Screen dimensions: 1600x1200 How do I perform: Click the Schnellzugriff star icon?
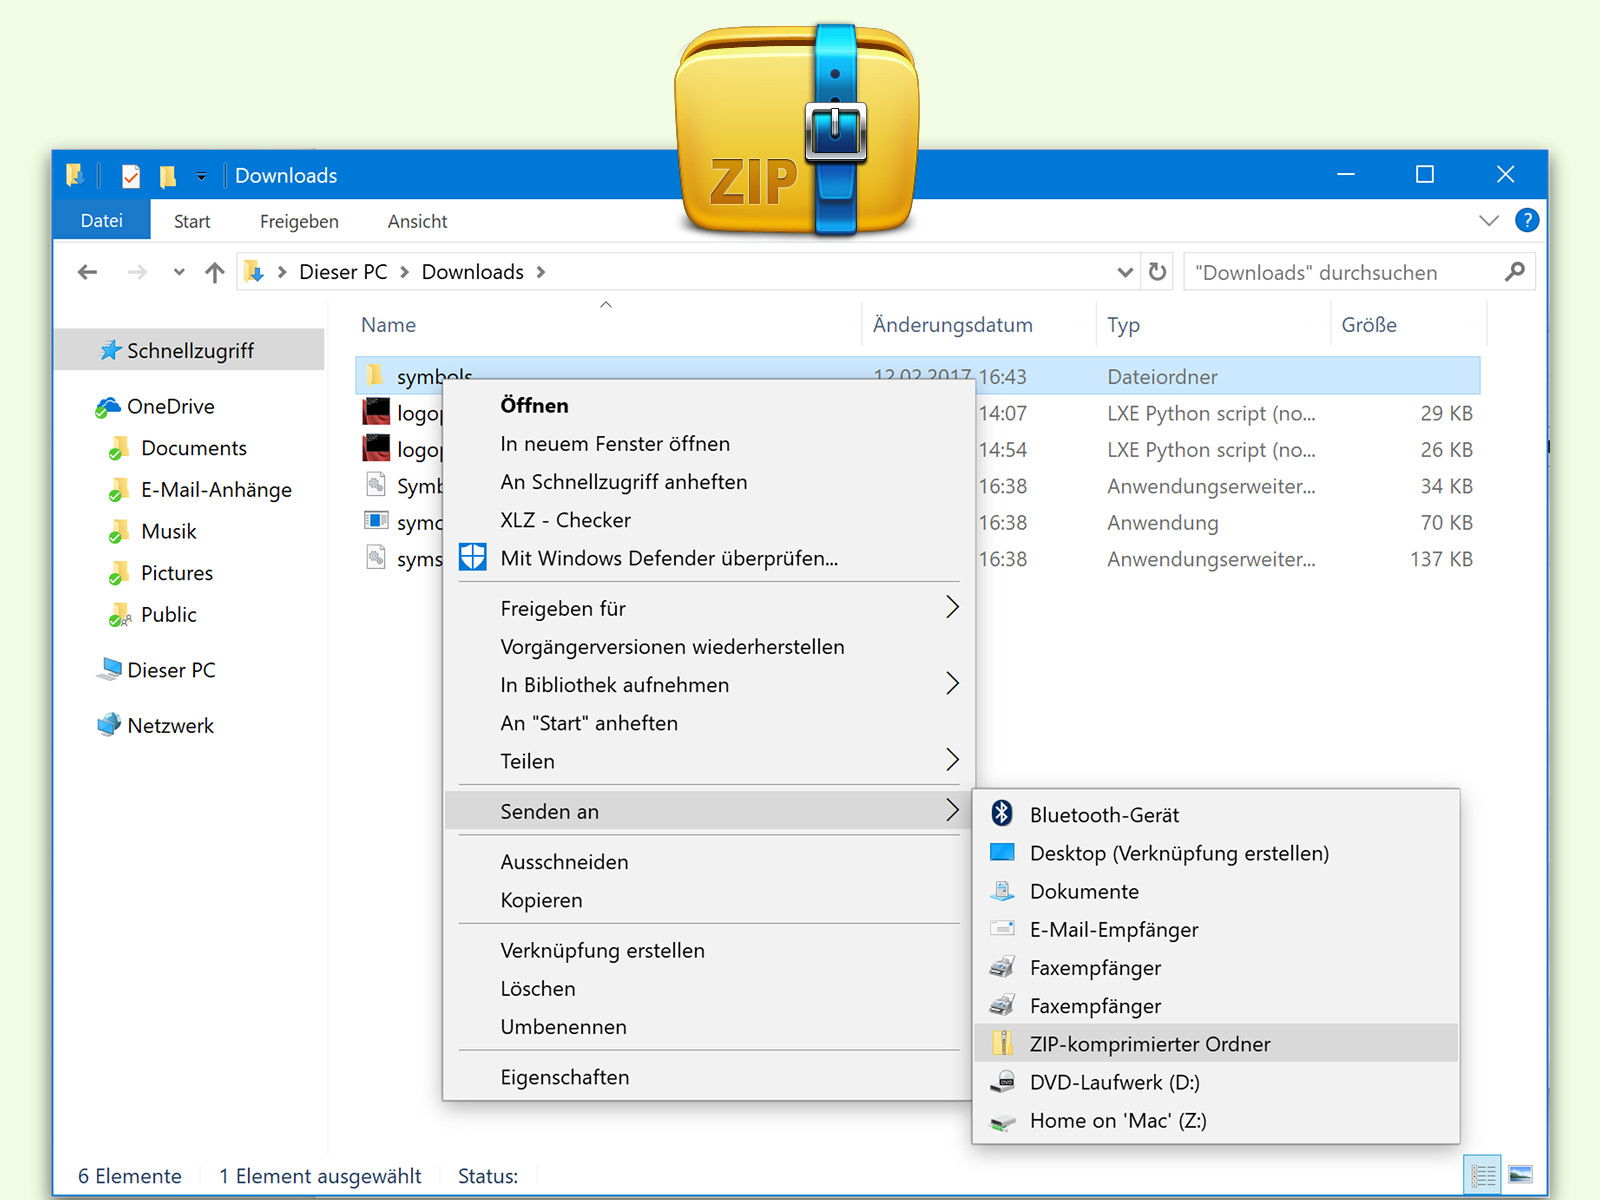pos(110,350)
